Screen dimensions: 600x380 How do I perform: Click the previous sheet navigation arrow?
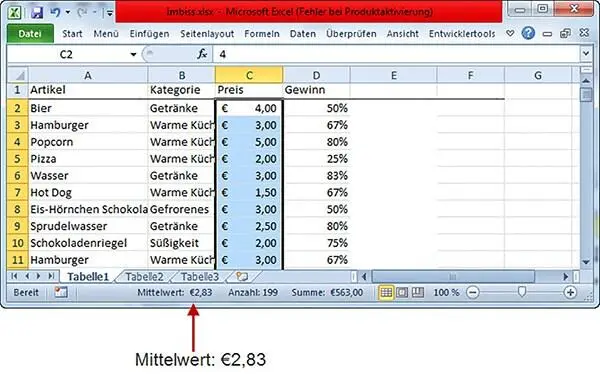pyautogui.click(x=27, y=276)
